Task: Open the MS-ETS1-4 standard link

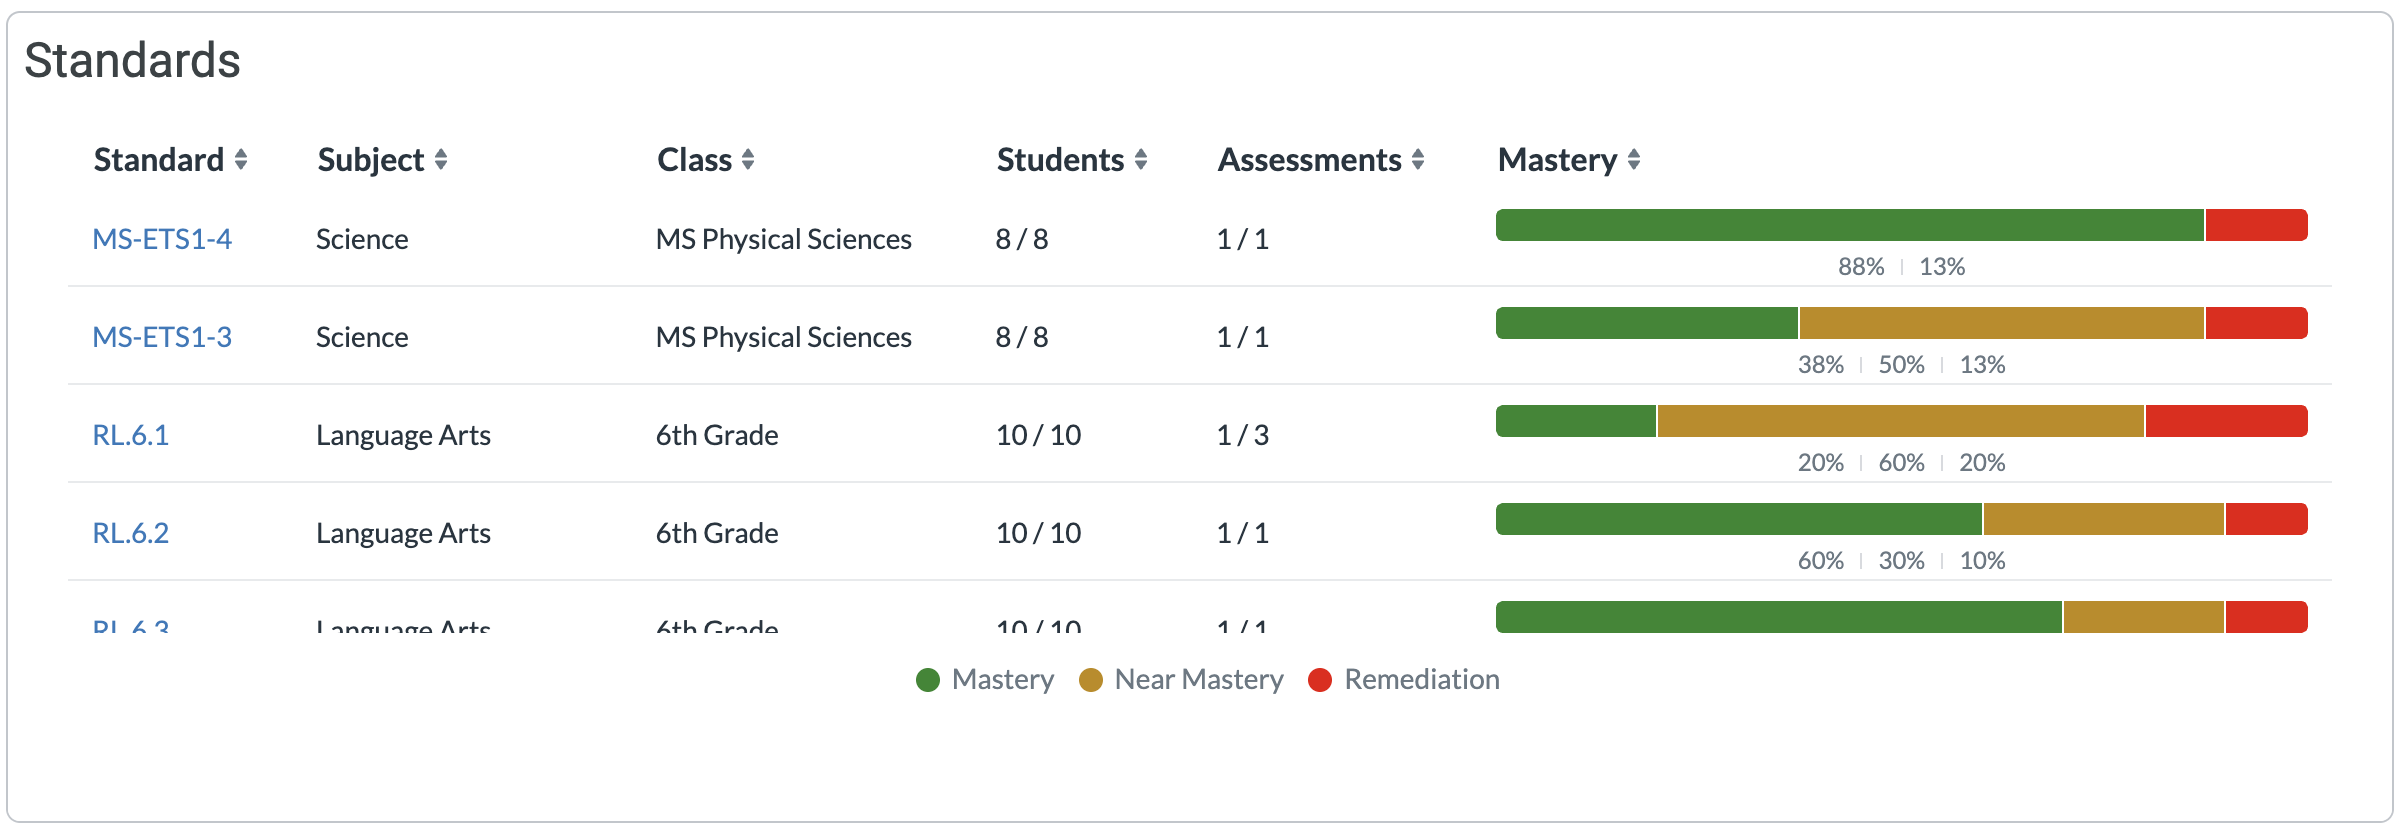Action: (162, 239)
